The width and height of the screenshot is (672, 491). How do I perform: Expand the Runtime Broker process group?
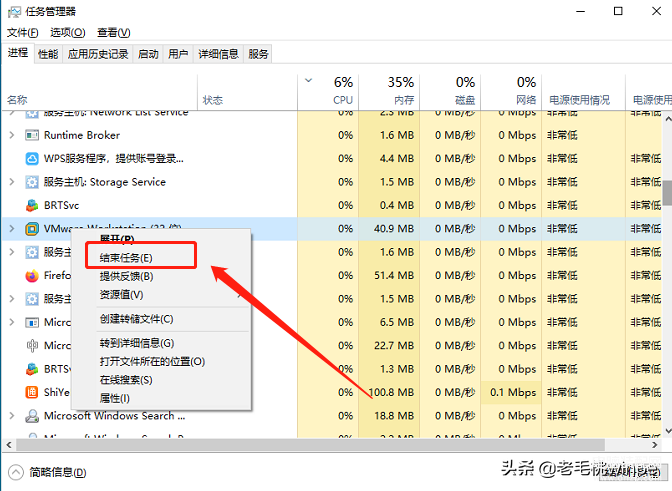[x=12, y=135]
